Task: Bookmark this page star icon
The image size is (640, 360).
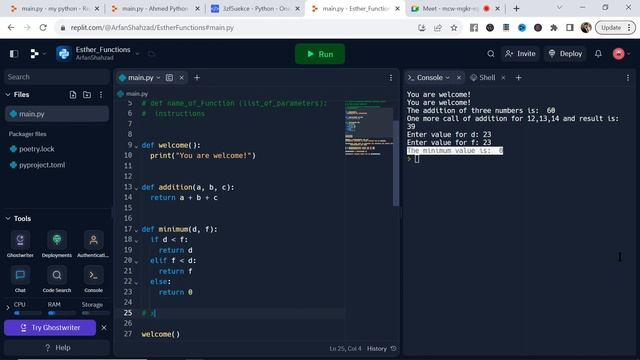Action: click(454, 28)
